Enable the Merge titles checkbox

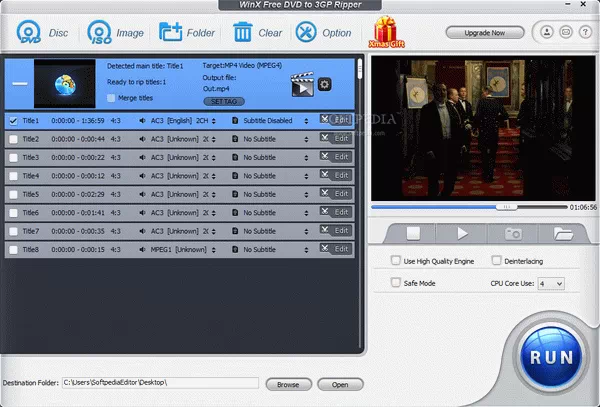pos(110,98)
